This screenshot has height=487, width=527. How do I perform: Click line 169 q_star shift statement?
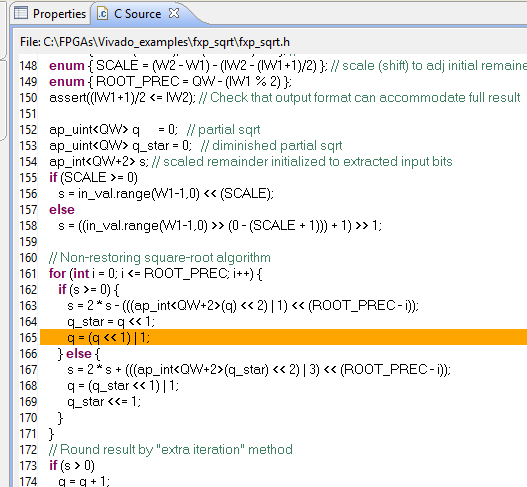(x=104, y=402)
